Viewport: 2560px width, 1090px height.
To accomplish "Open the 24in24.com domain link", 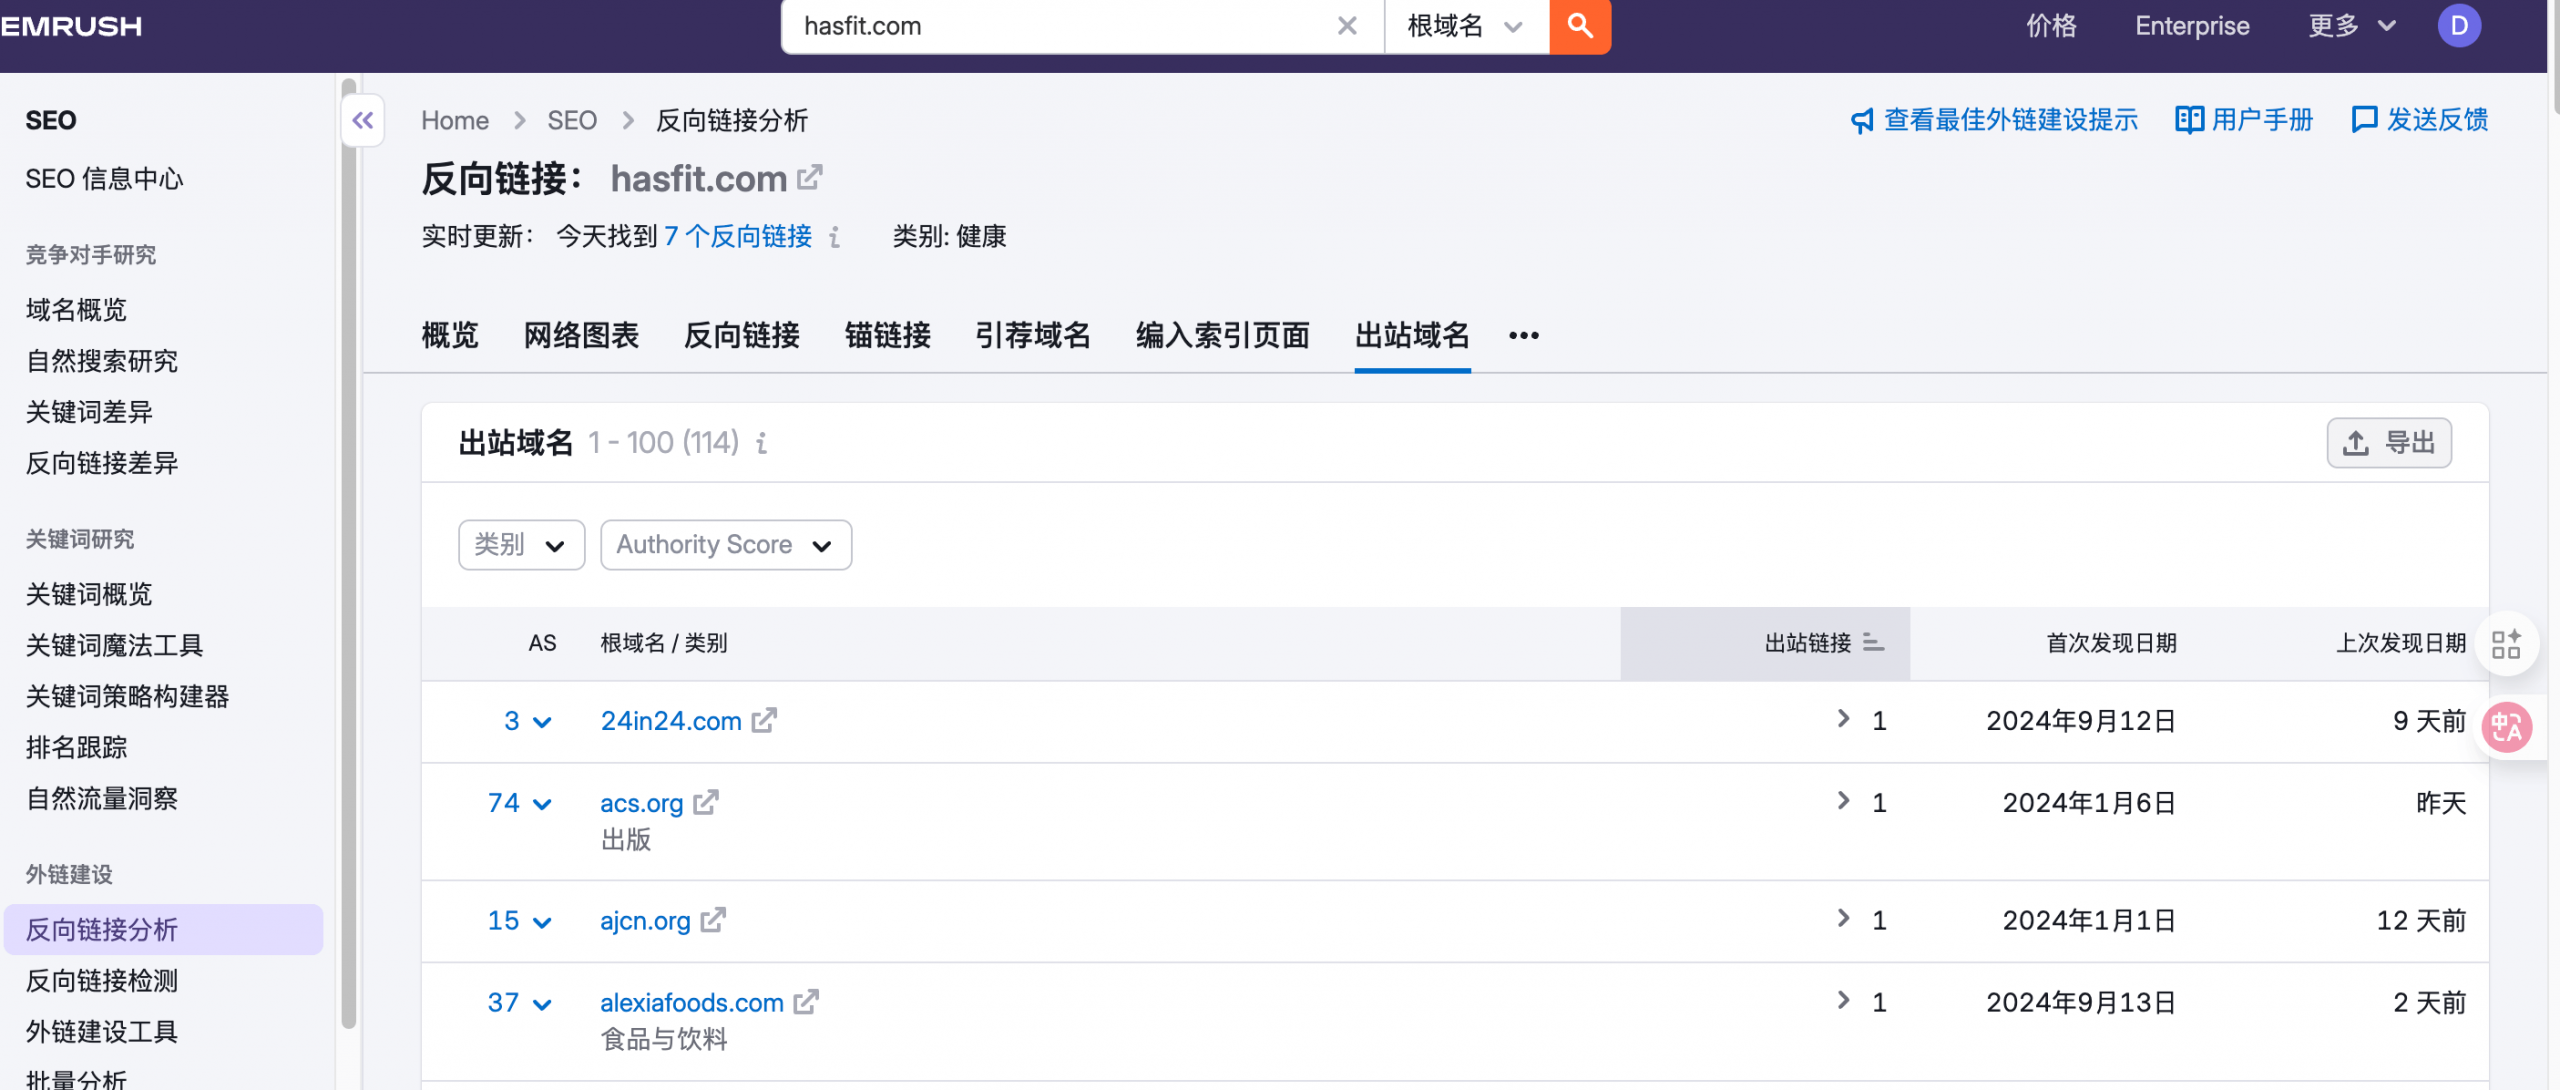I will pyautogui.click(x=671, y=721).
